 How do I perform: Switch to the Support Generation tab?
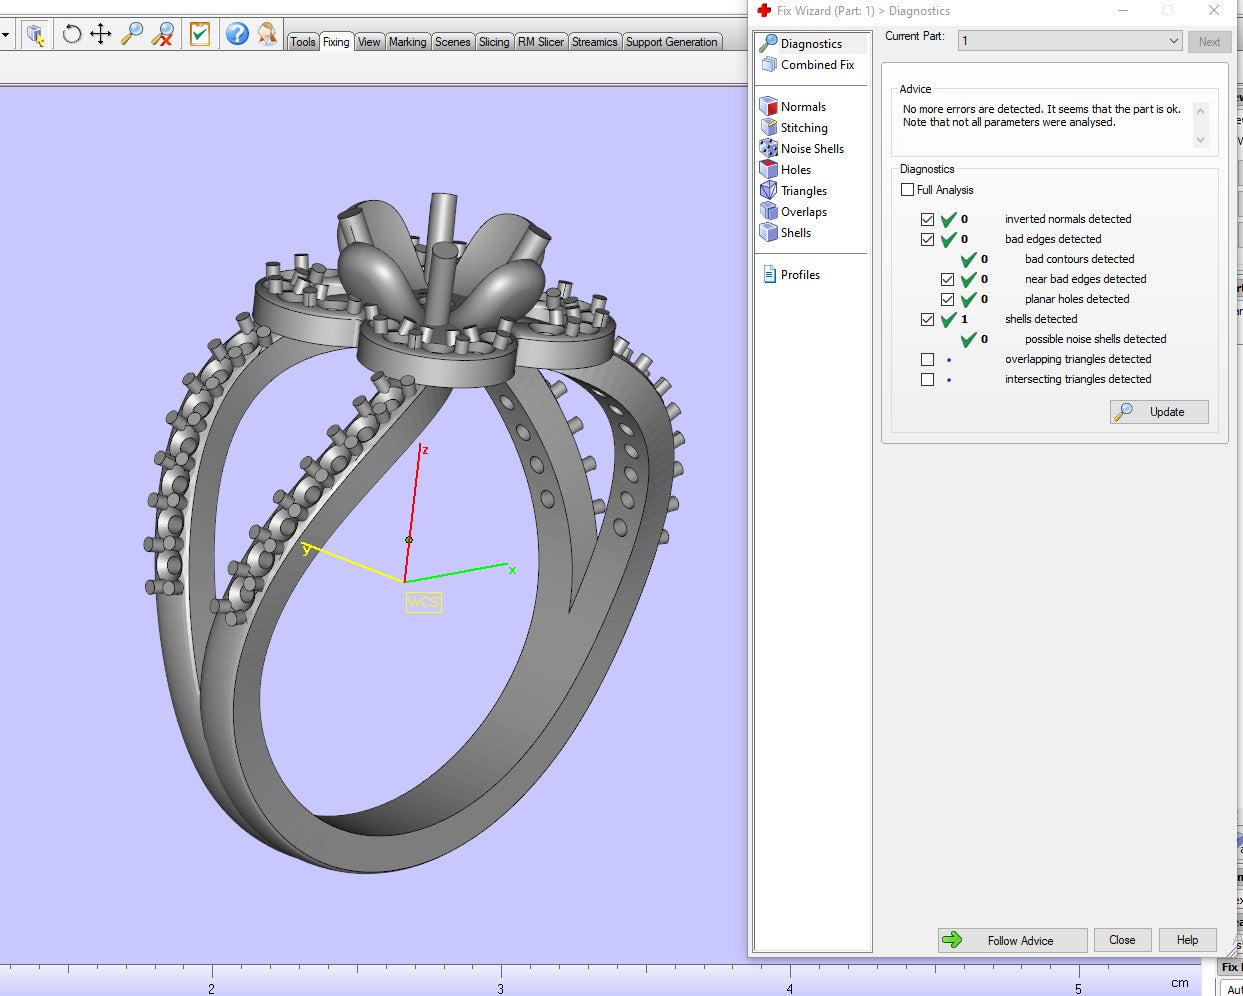(671, 42)
